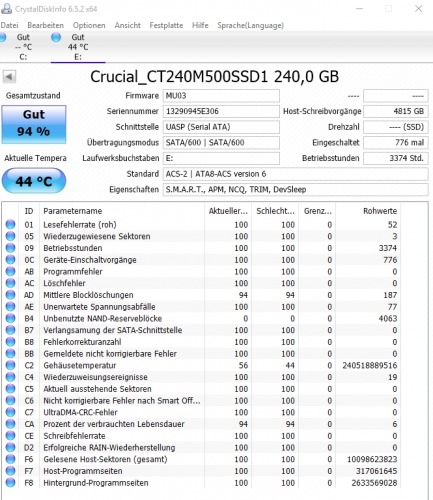
Task: Open the Hilfe menu
Action: (200, 25)
